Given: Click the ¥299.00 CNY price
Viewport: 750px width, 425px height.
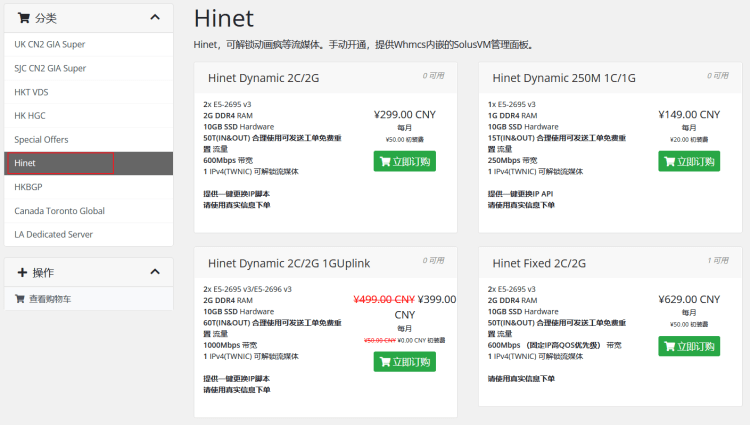Looking at the screenshot, I should (405, 115).
